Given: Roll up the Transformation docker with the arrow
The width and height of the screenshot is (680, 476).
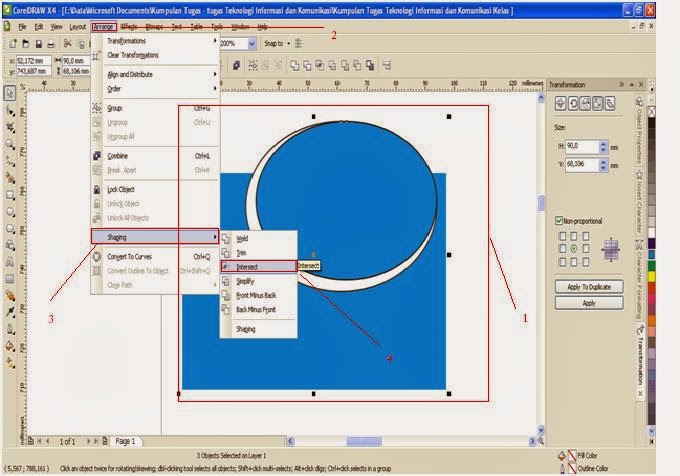Looking at the screenshot, I should point(632,85).
